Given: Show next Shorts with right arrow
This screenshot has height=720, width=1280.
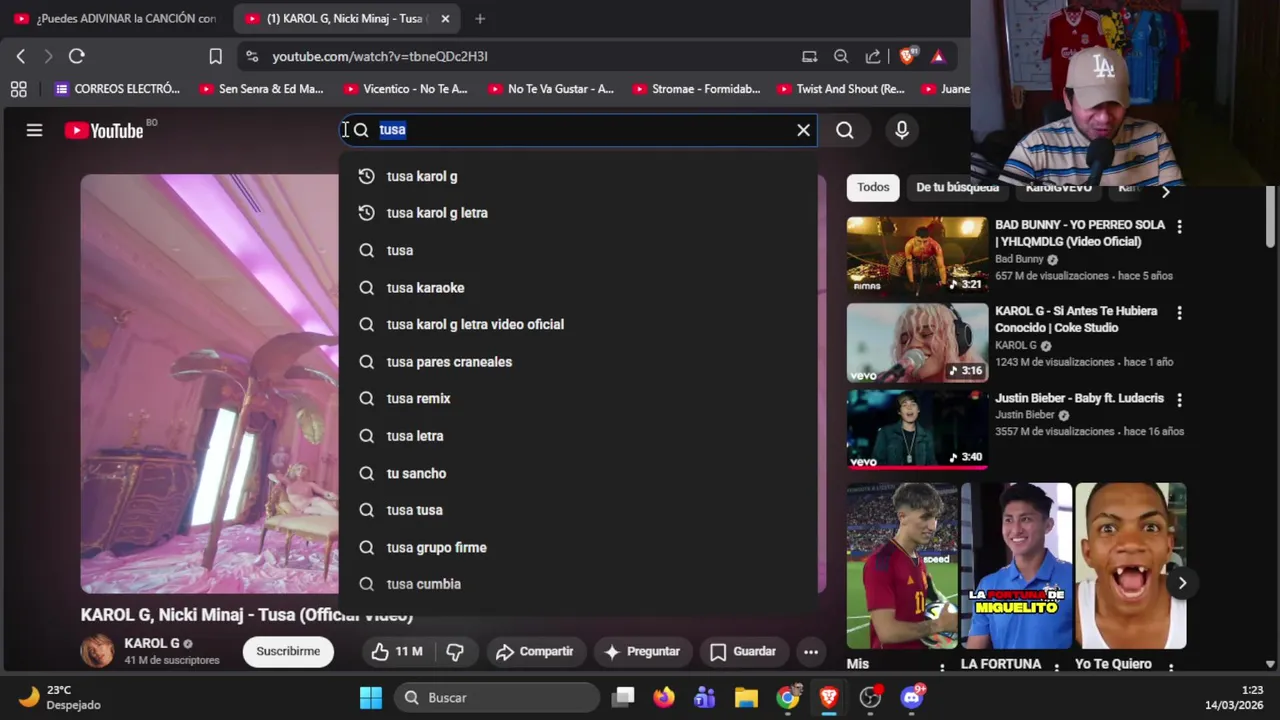Looking at the screenshot, I should [x=1182, y=583].
